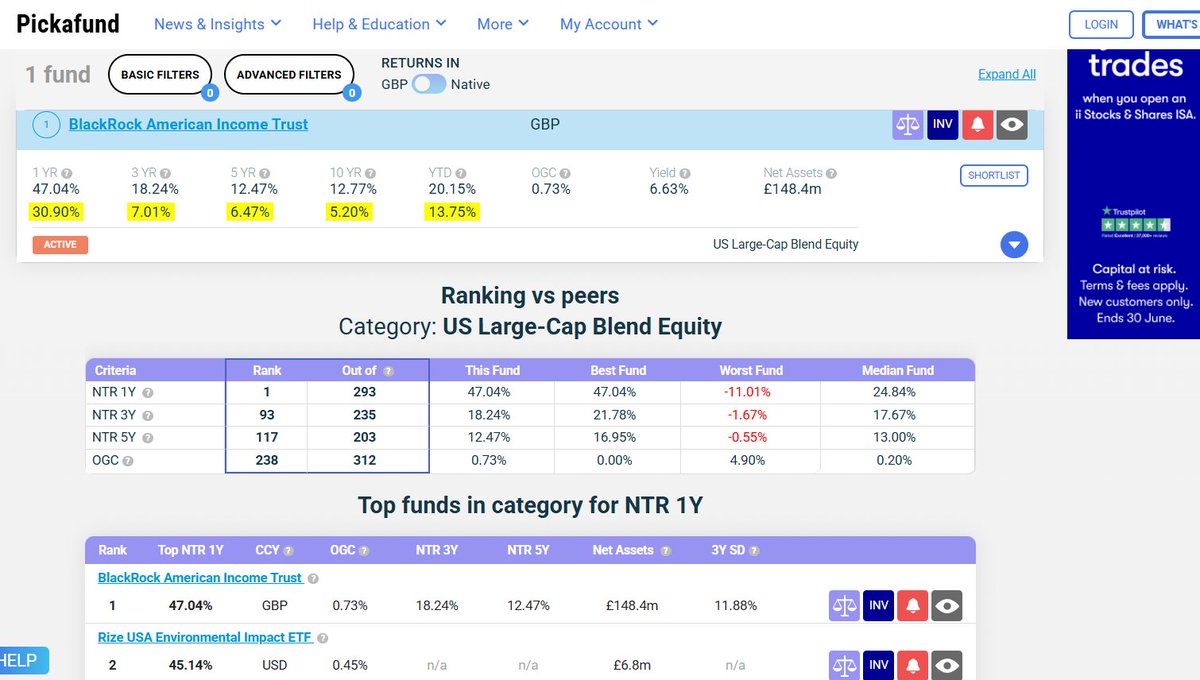Click help icon next to Yield label

click(x=686, y=173)
